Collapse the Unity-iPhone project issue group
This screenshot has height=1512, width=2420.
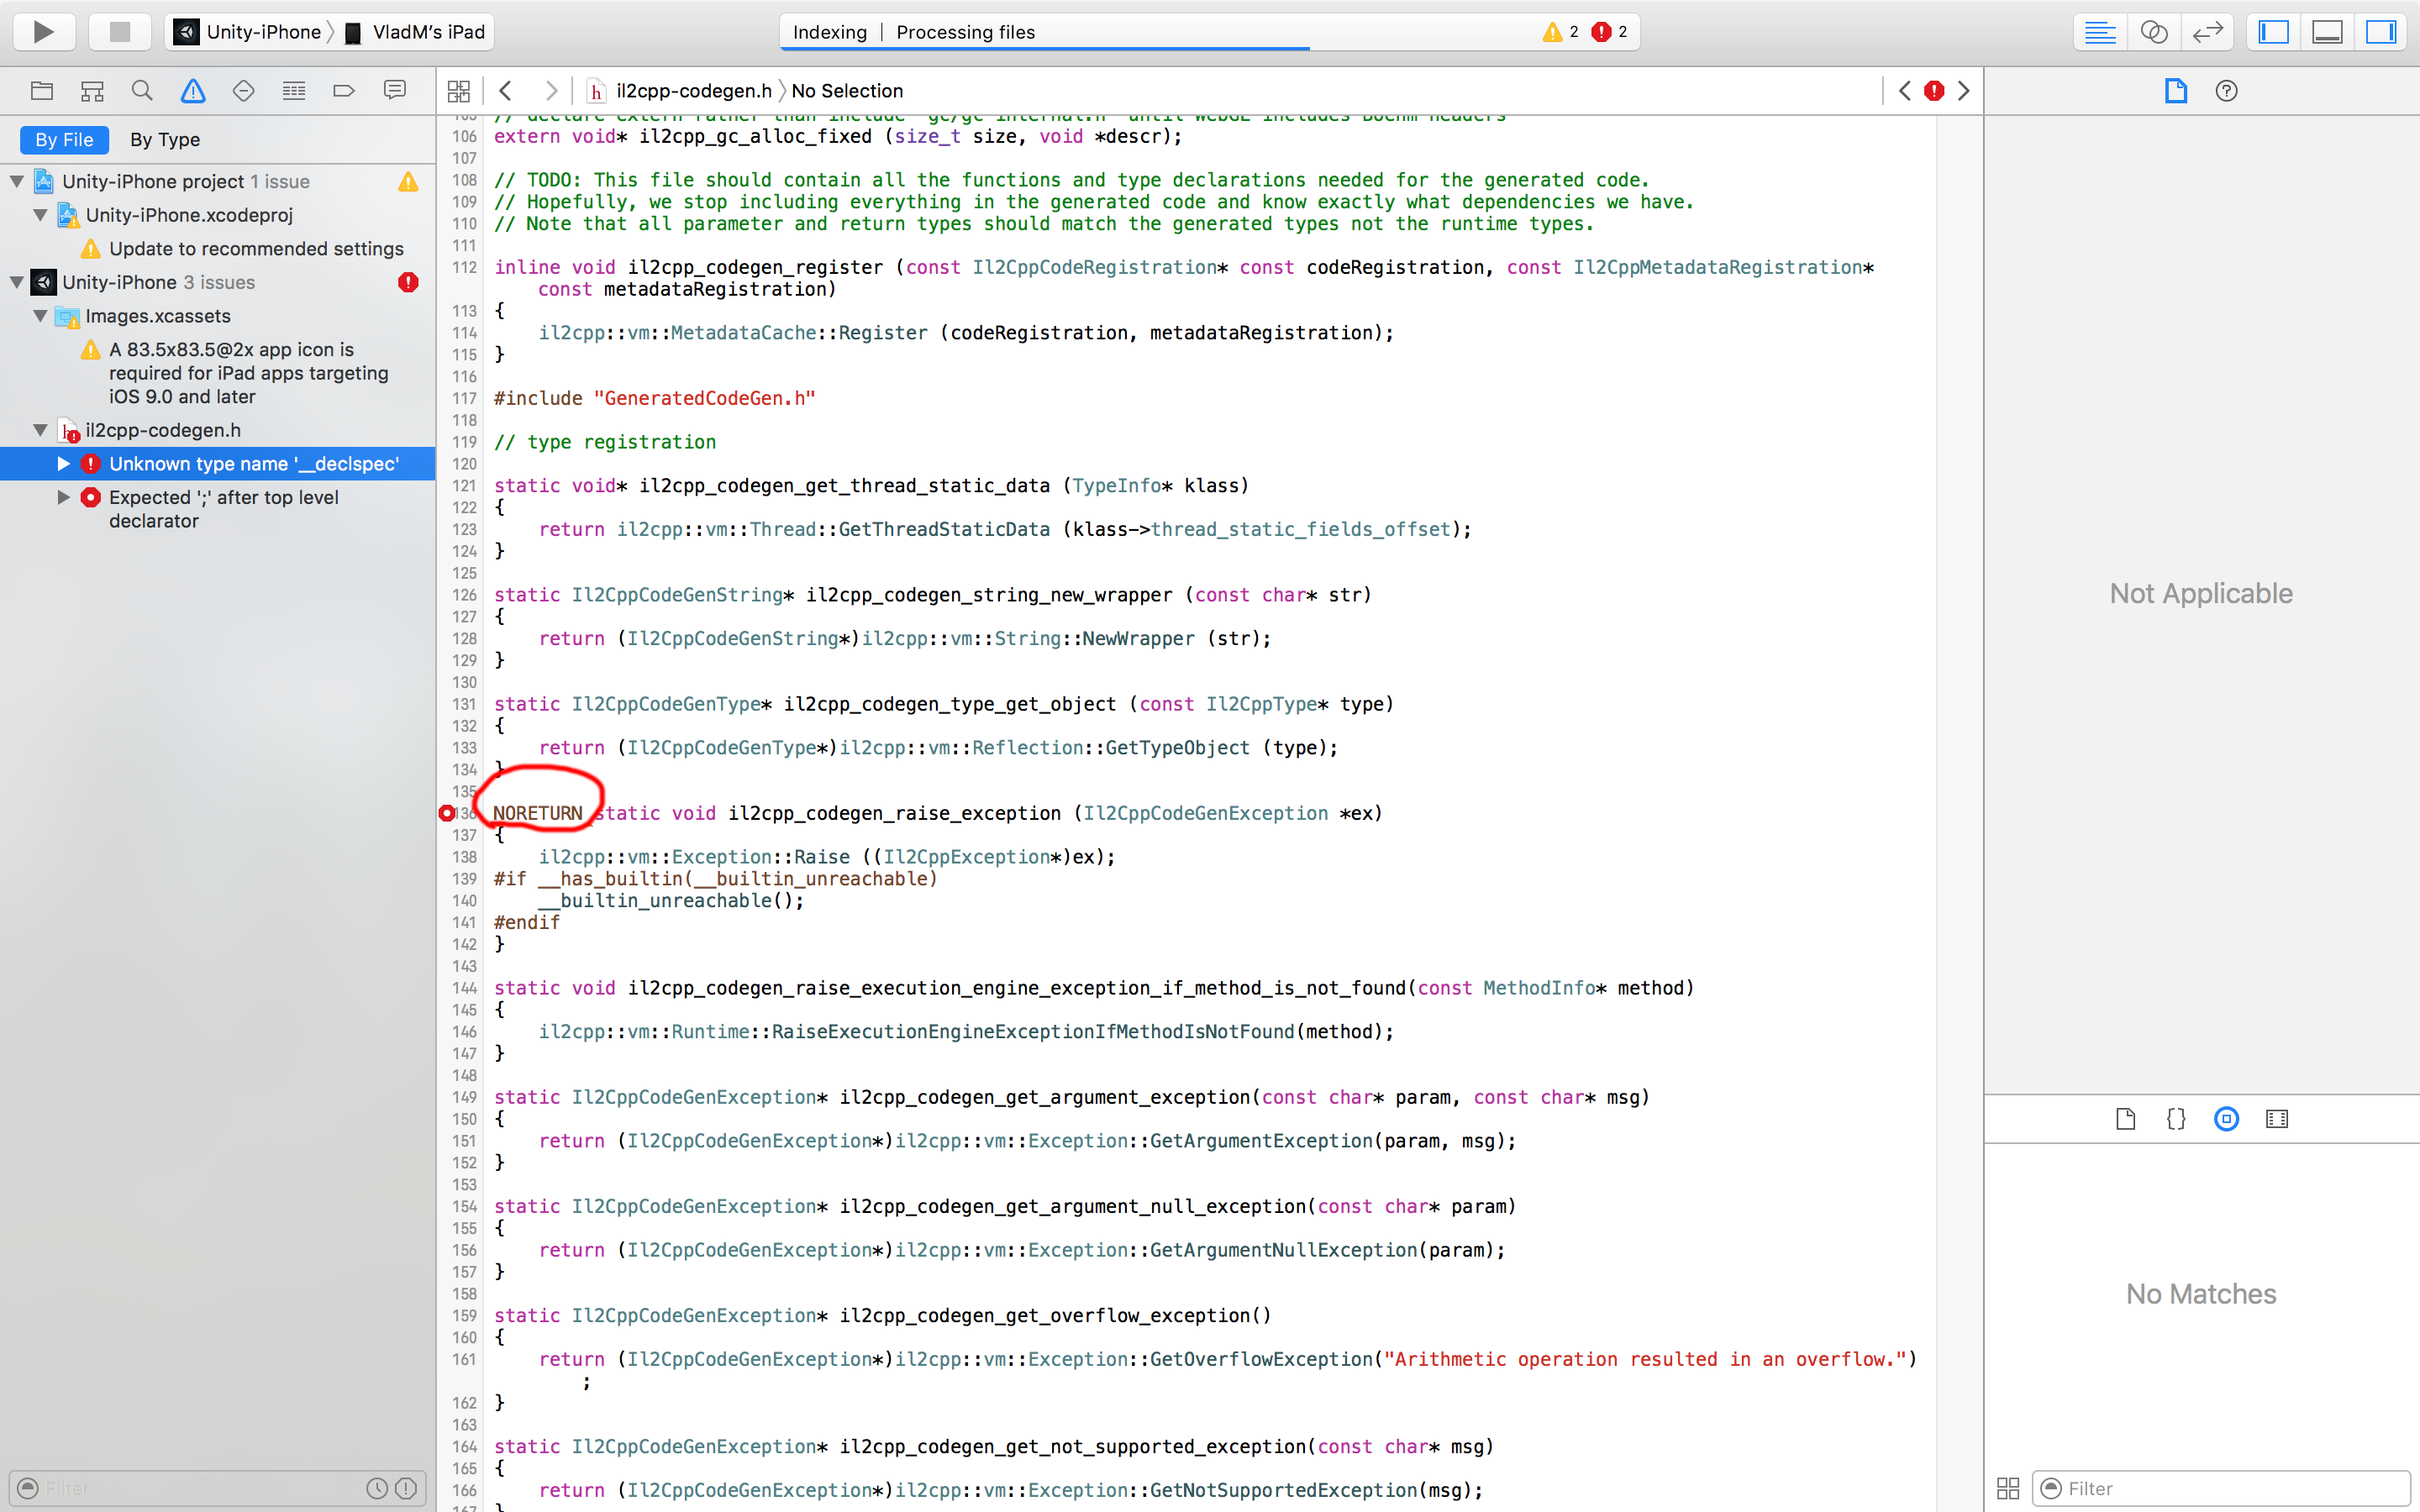click(x=17, y=182)
